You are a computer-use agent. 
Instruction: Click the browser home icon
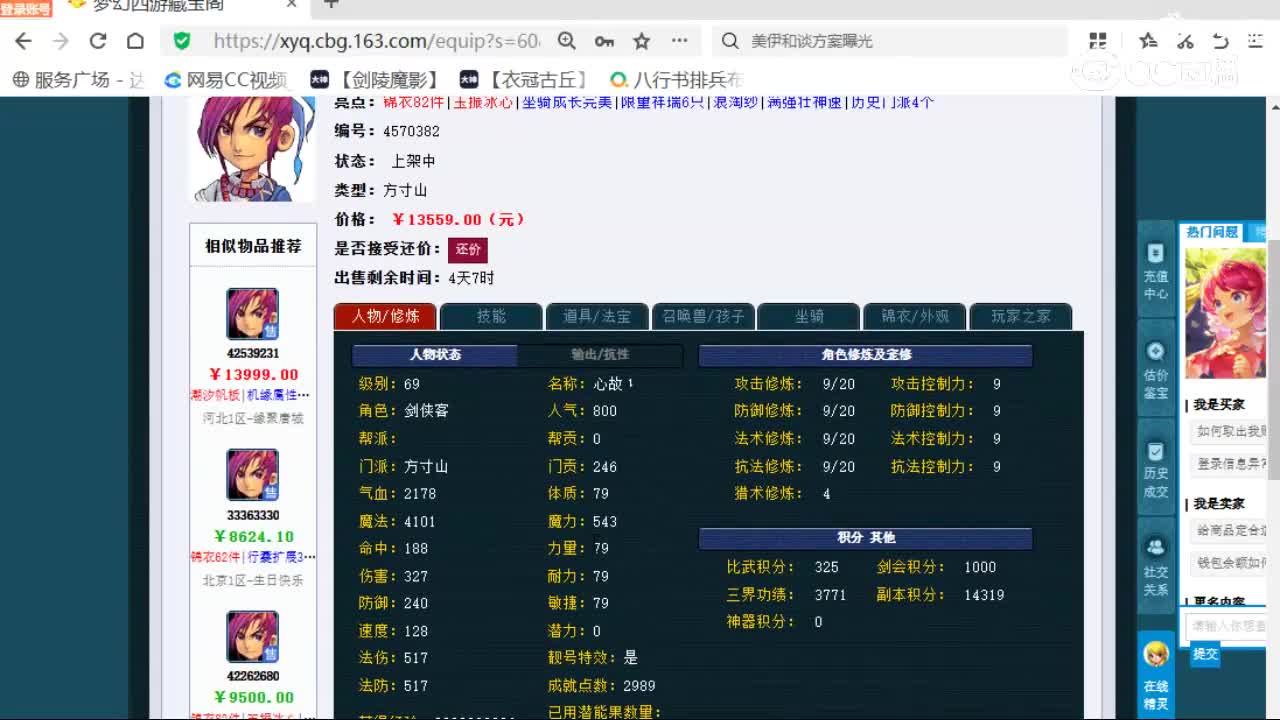tap(135, 40)
